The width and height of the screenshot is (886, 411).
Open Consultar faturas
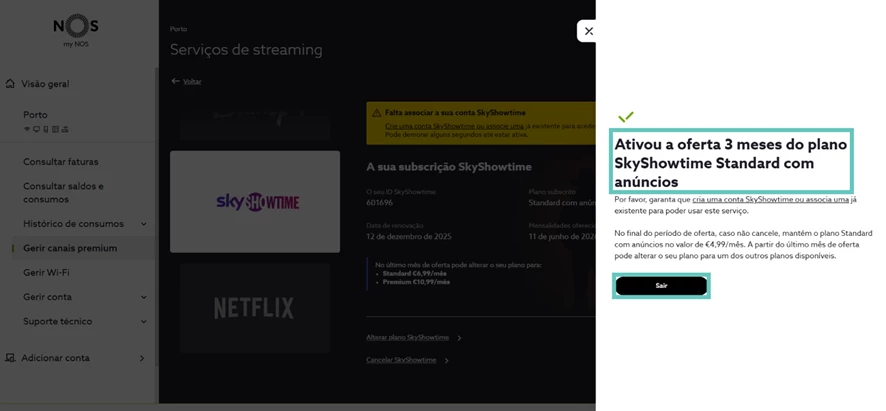(60, 162)
